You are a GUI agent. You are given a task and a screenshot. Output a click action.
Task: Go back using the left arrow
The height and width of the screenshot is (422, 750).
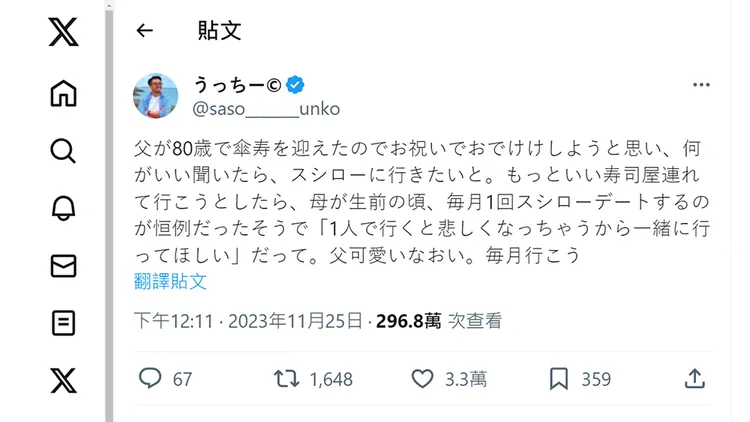tap(145, 30)
